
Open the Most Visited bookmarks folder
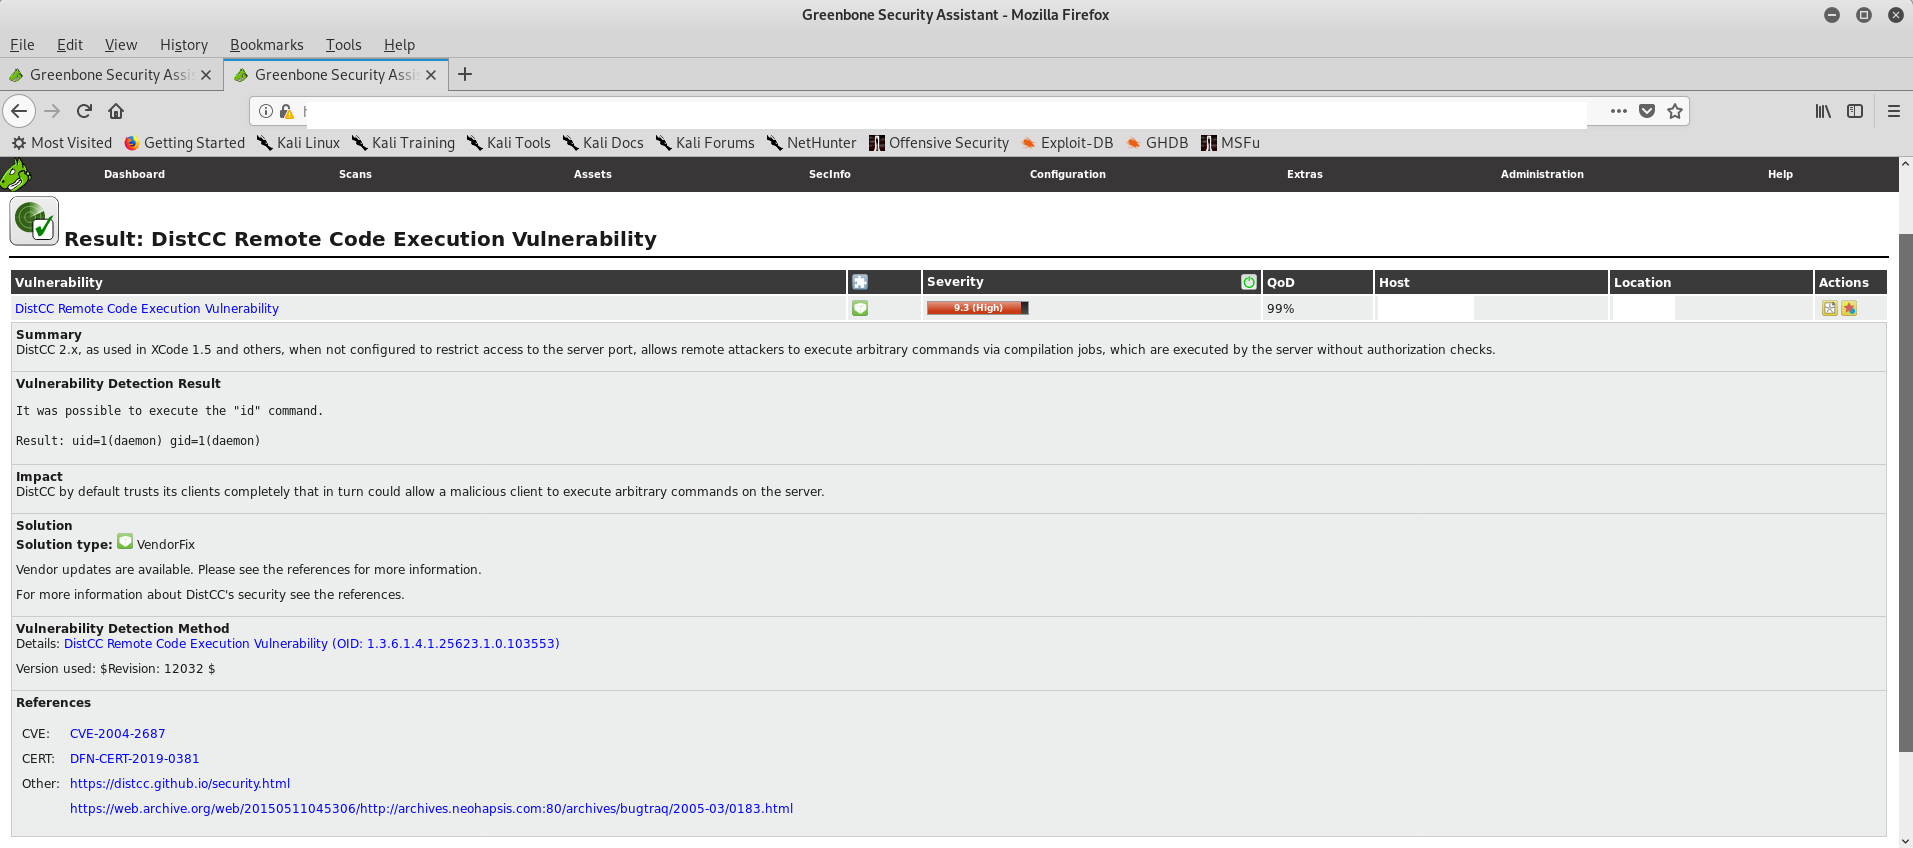[62, 143]
